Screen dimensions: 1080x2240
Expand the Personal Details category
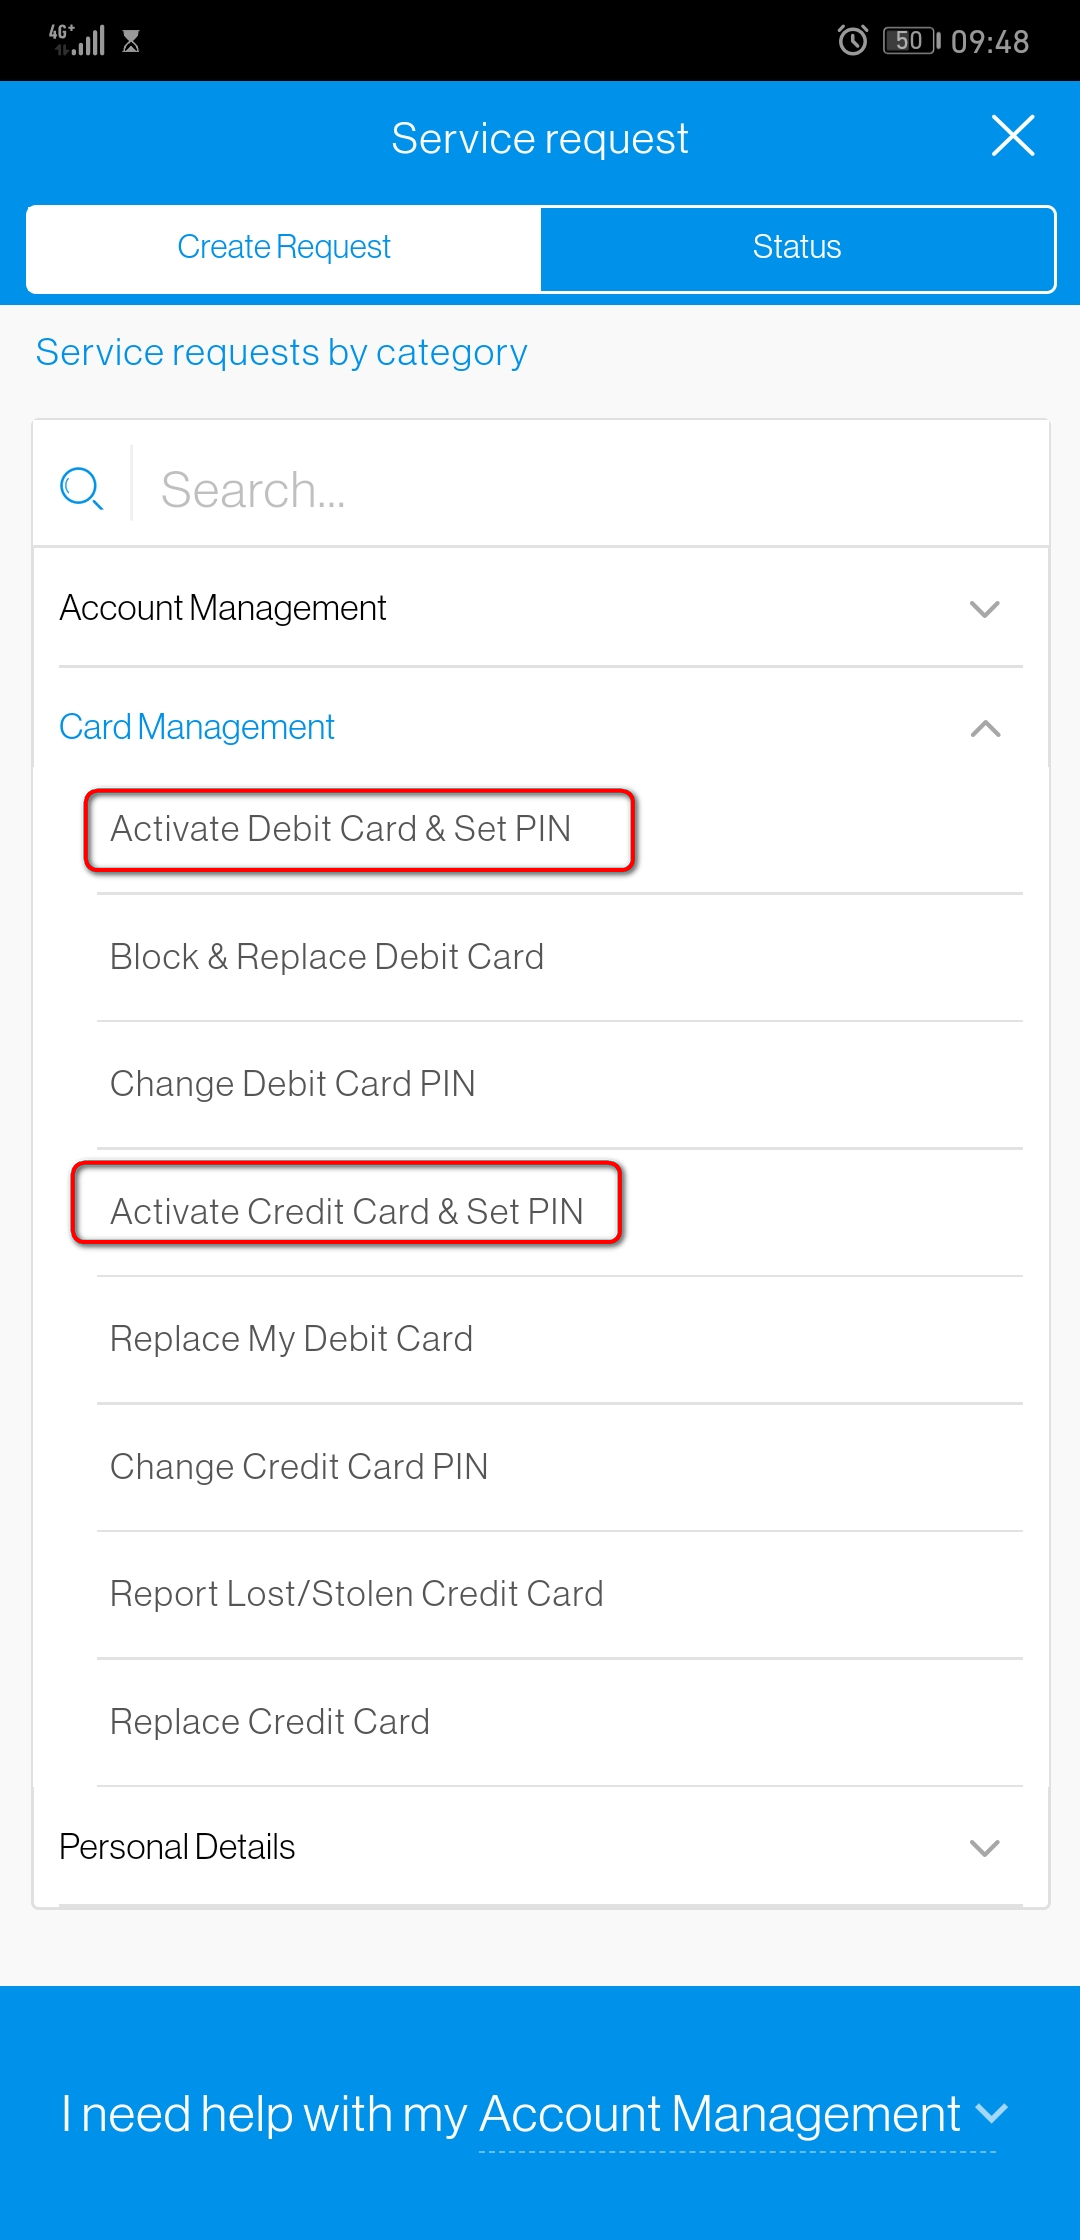[x=540, y=1846]
